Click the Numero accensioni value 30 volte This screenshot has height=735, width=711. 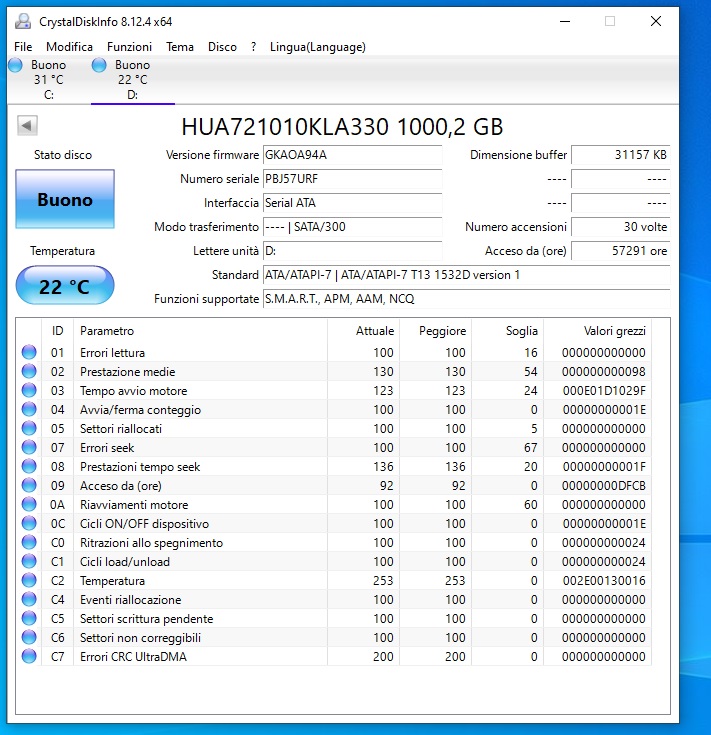pos(621,227)
